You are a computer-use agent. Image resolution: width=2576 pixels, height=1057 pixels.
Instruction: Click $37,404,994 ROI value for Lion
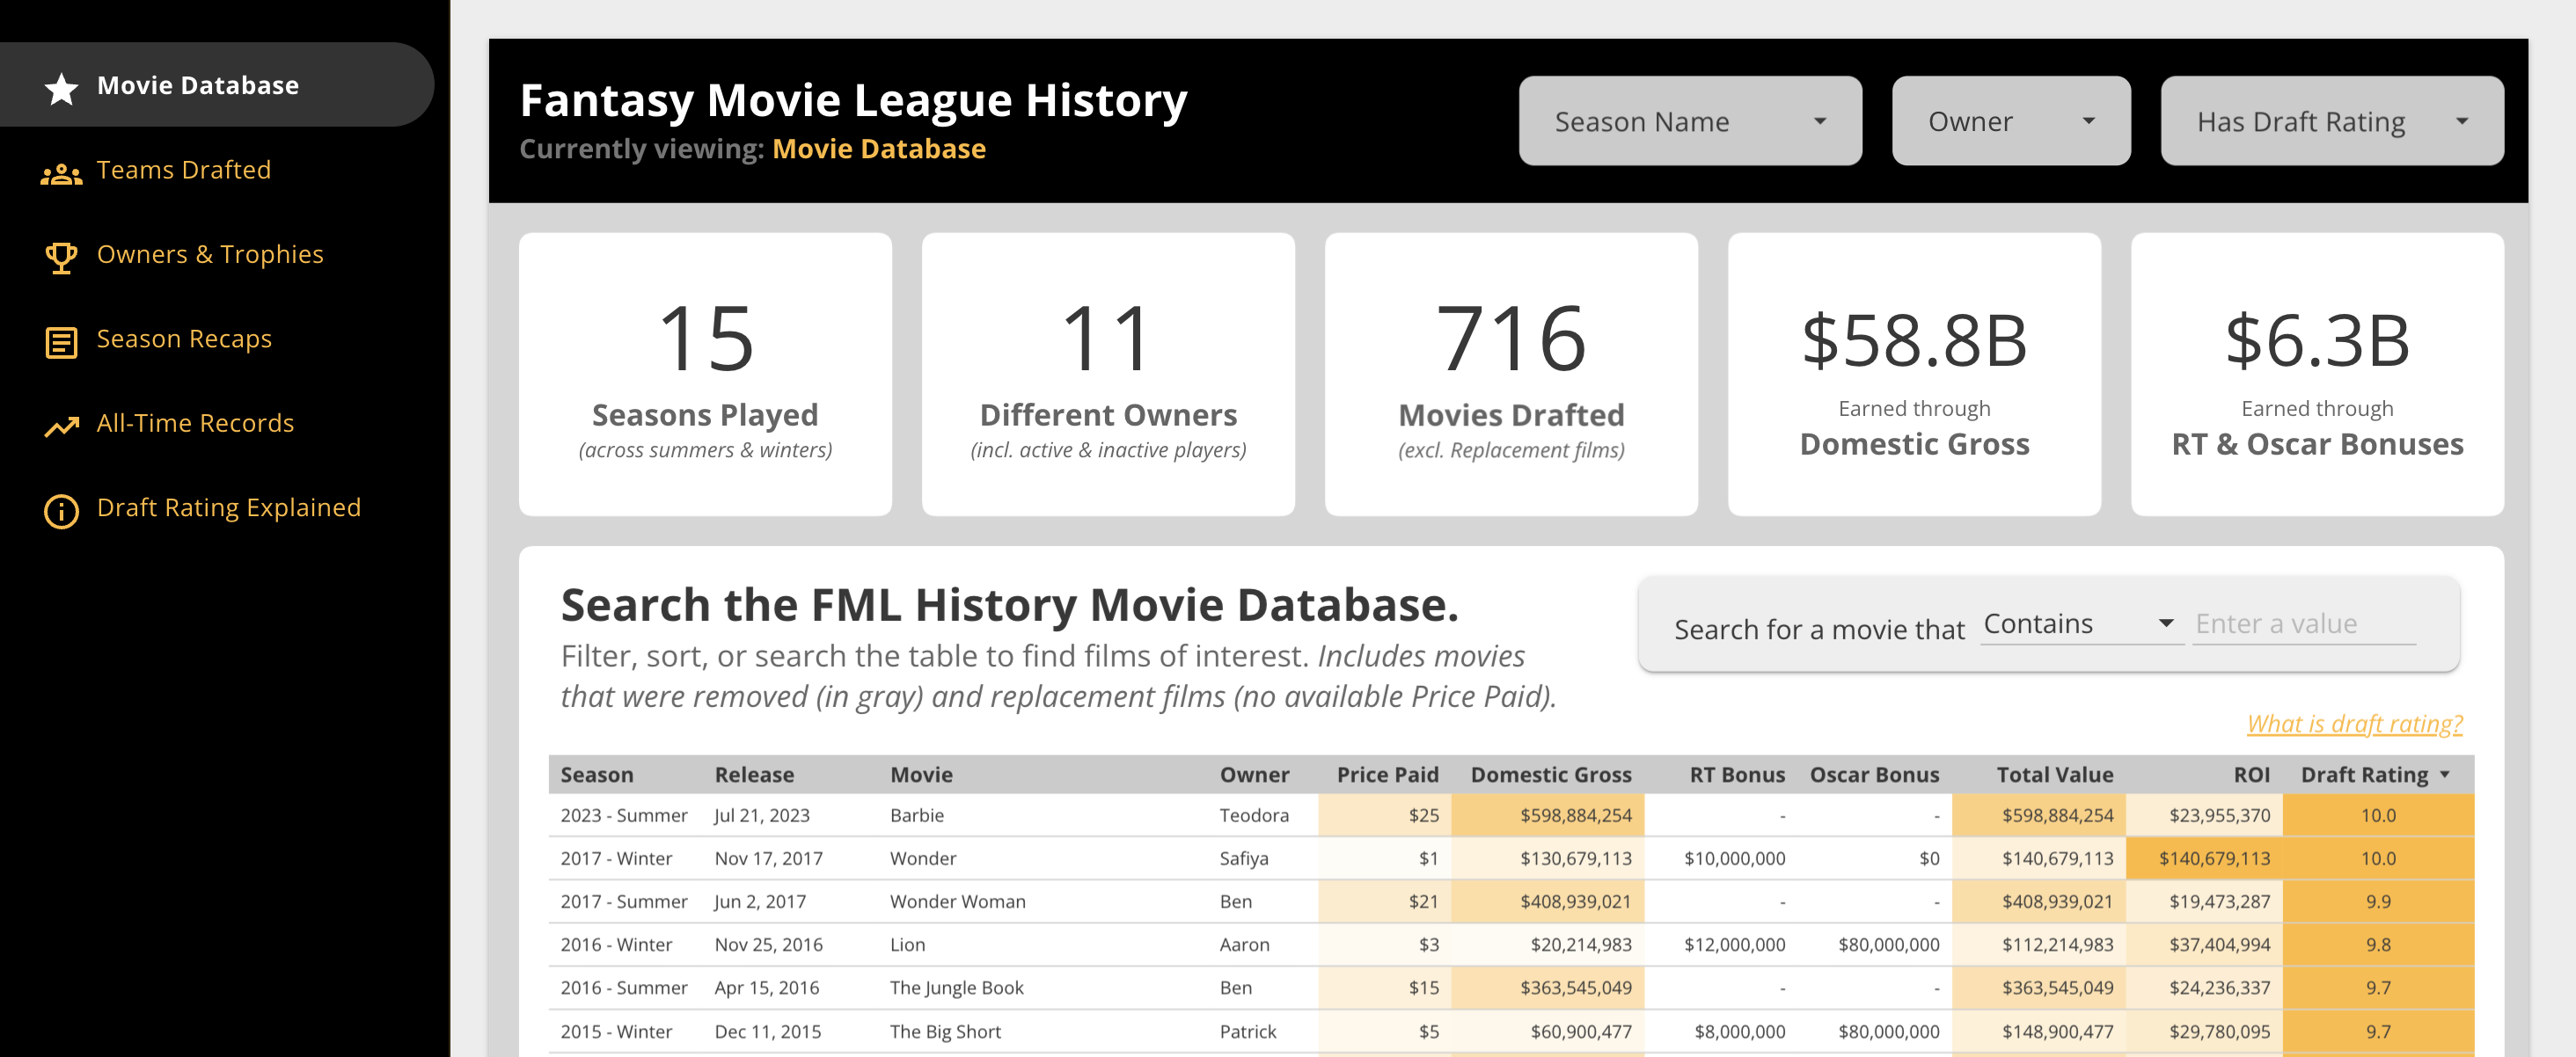tap(2219, 944)
